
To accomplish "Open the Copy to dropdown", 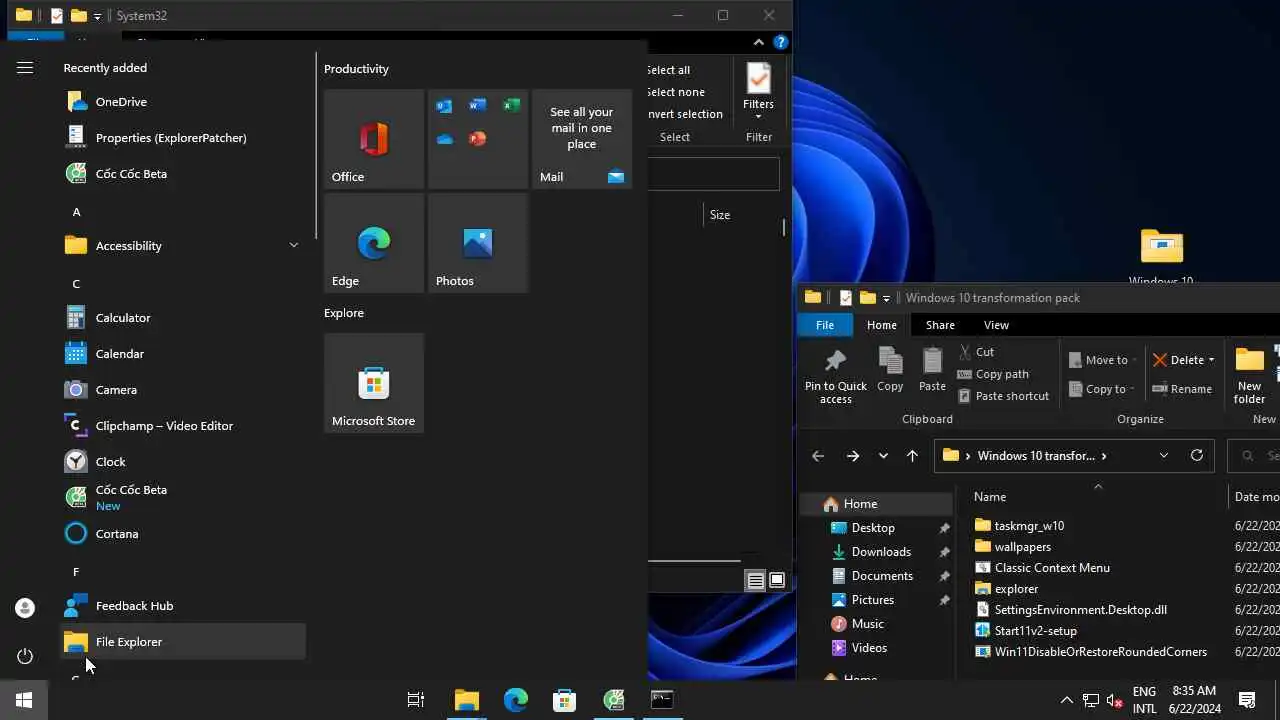I will point(1101,389).
